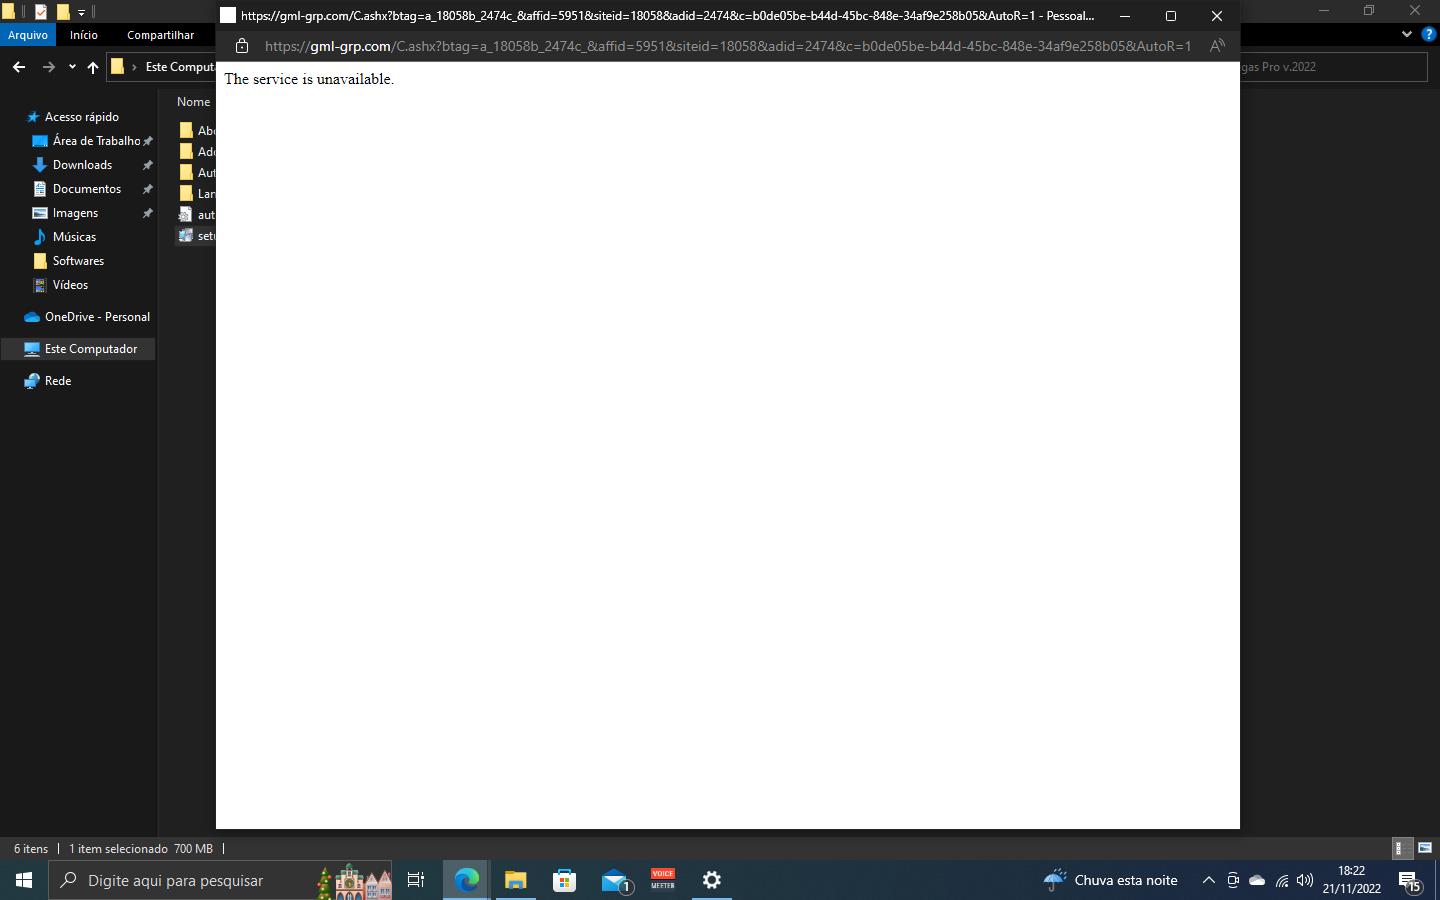Show hidden system tray icons
The width and height of the screenshot is (1440, 900).
[x=1208, y=880]
